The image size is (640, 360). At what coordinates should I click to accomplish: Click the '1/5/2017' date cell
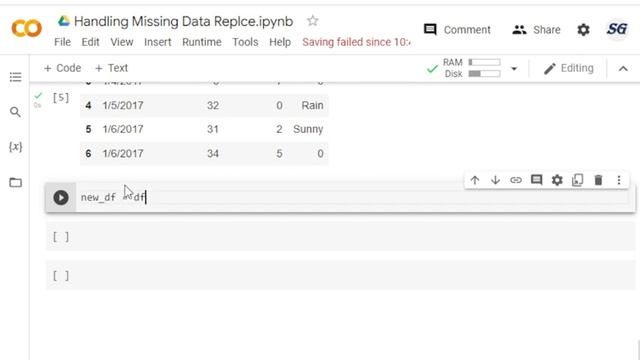(x=123, y=105)
